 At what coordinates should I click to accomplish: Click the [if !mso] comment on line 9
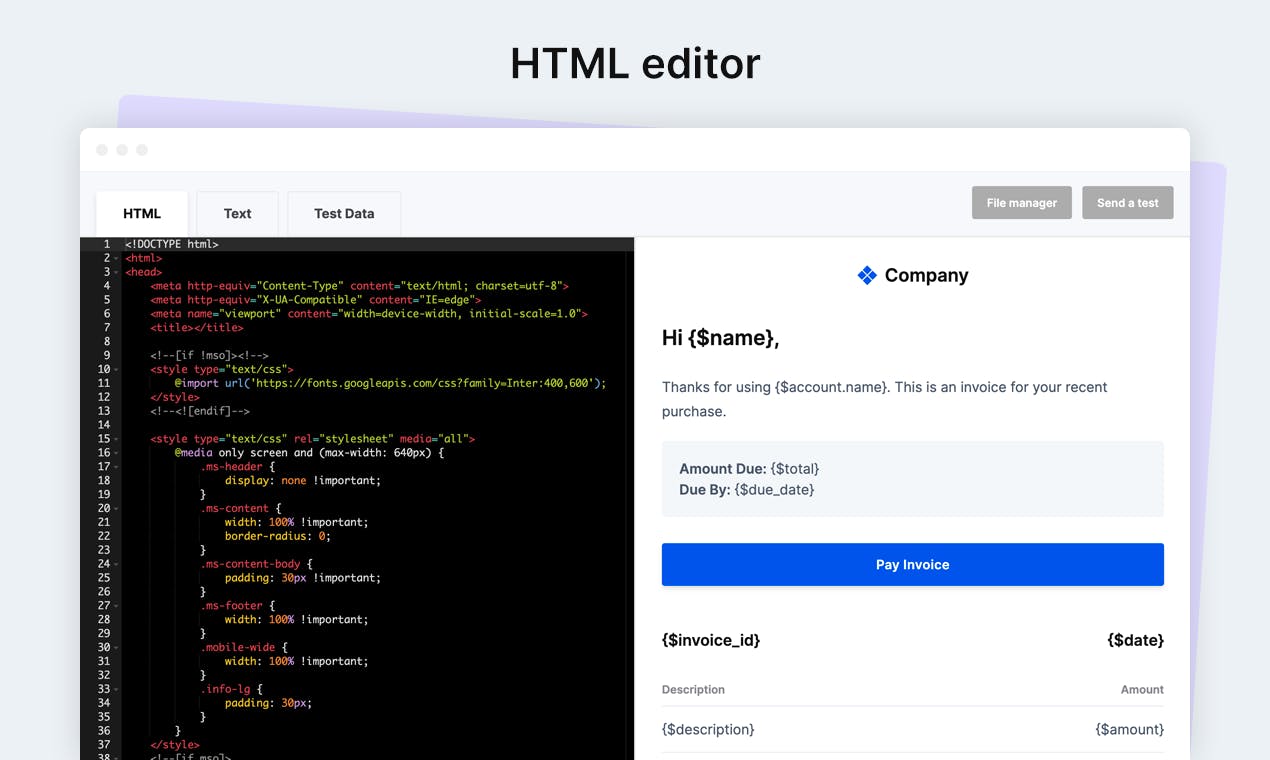(x=210, y=355)
